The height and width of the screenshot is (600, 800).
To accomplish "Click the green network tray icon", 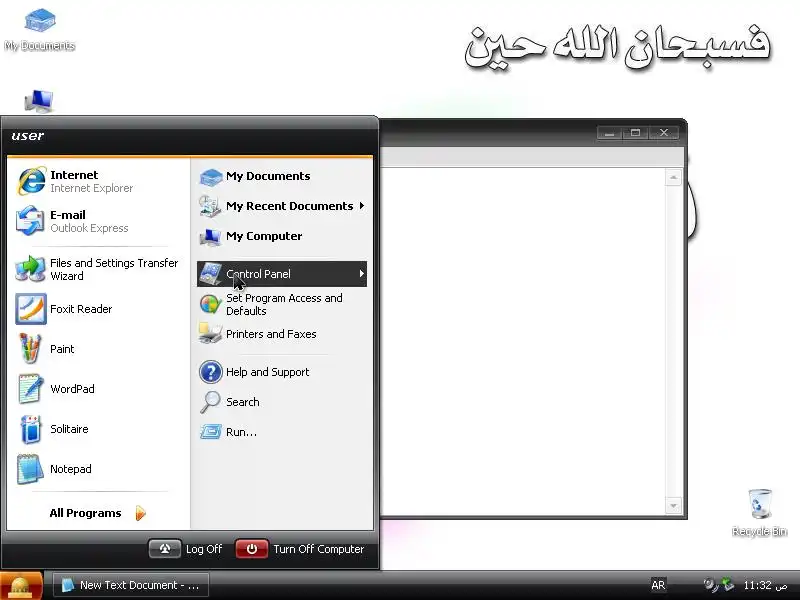I will pos(728,585).
